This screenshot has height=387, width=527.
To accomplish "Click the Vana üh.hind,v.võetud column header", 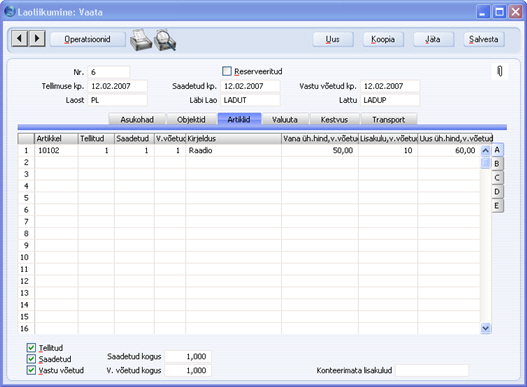I will (320, 139).
